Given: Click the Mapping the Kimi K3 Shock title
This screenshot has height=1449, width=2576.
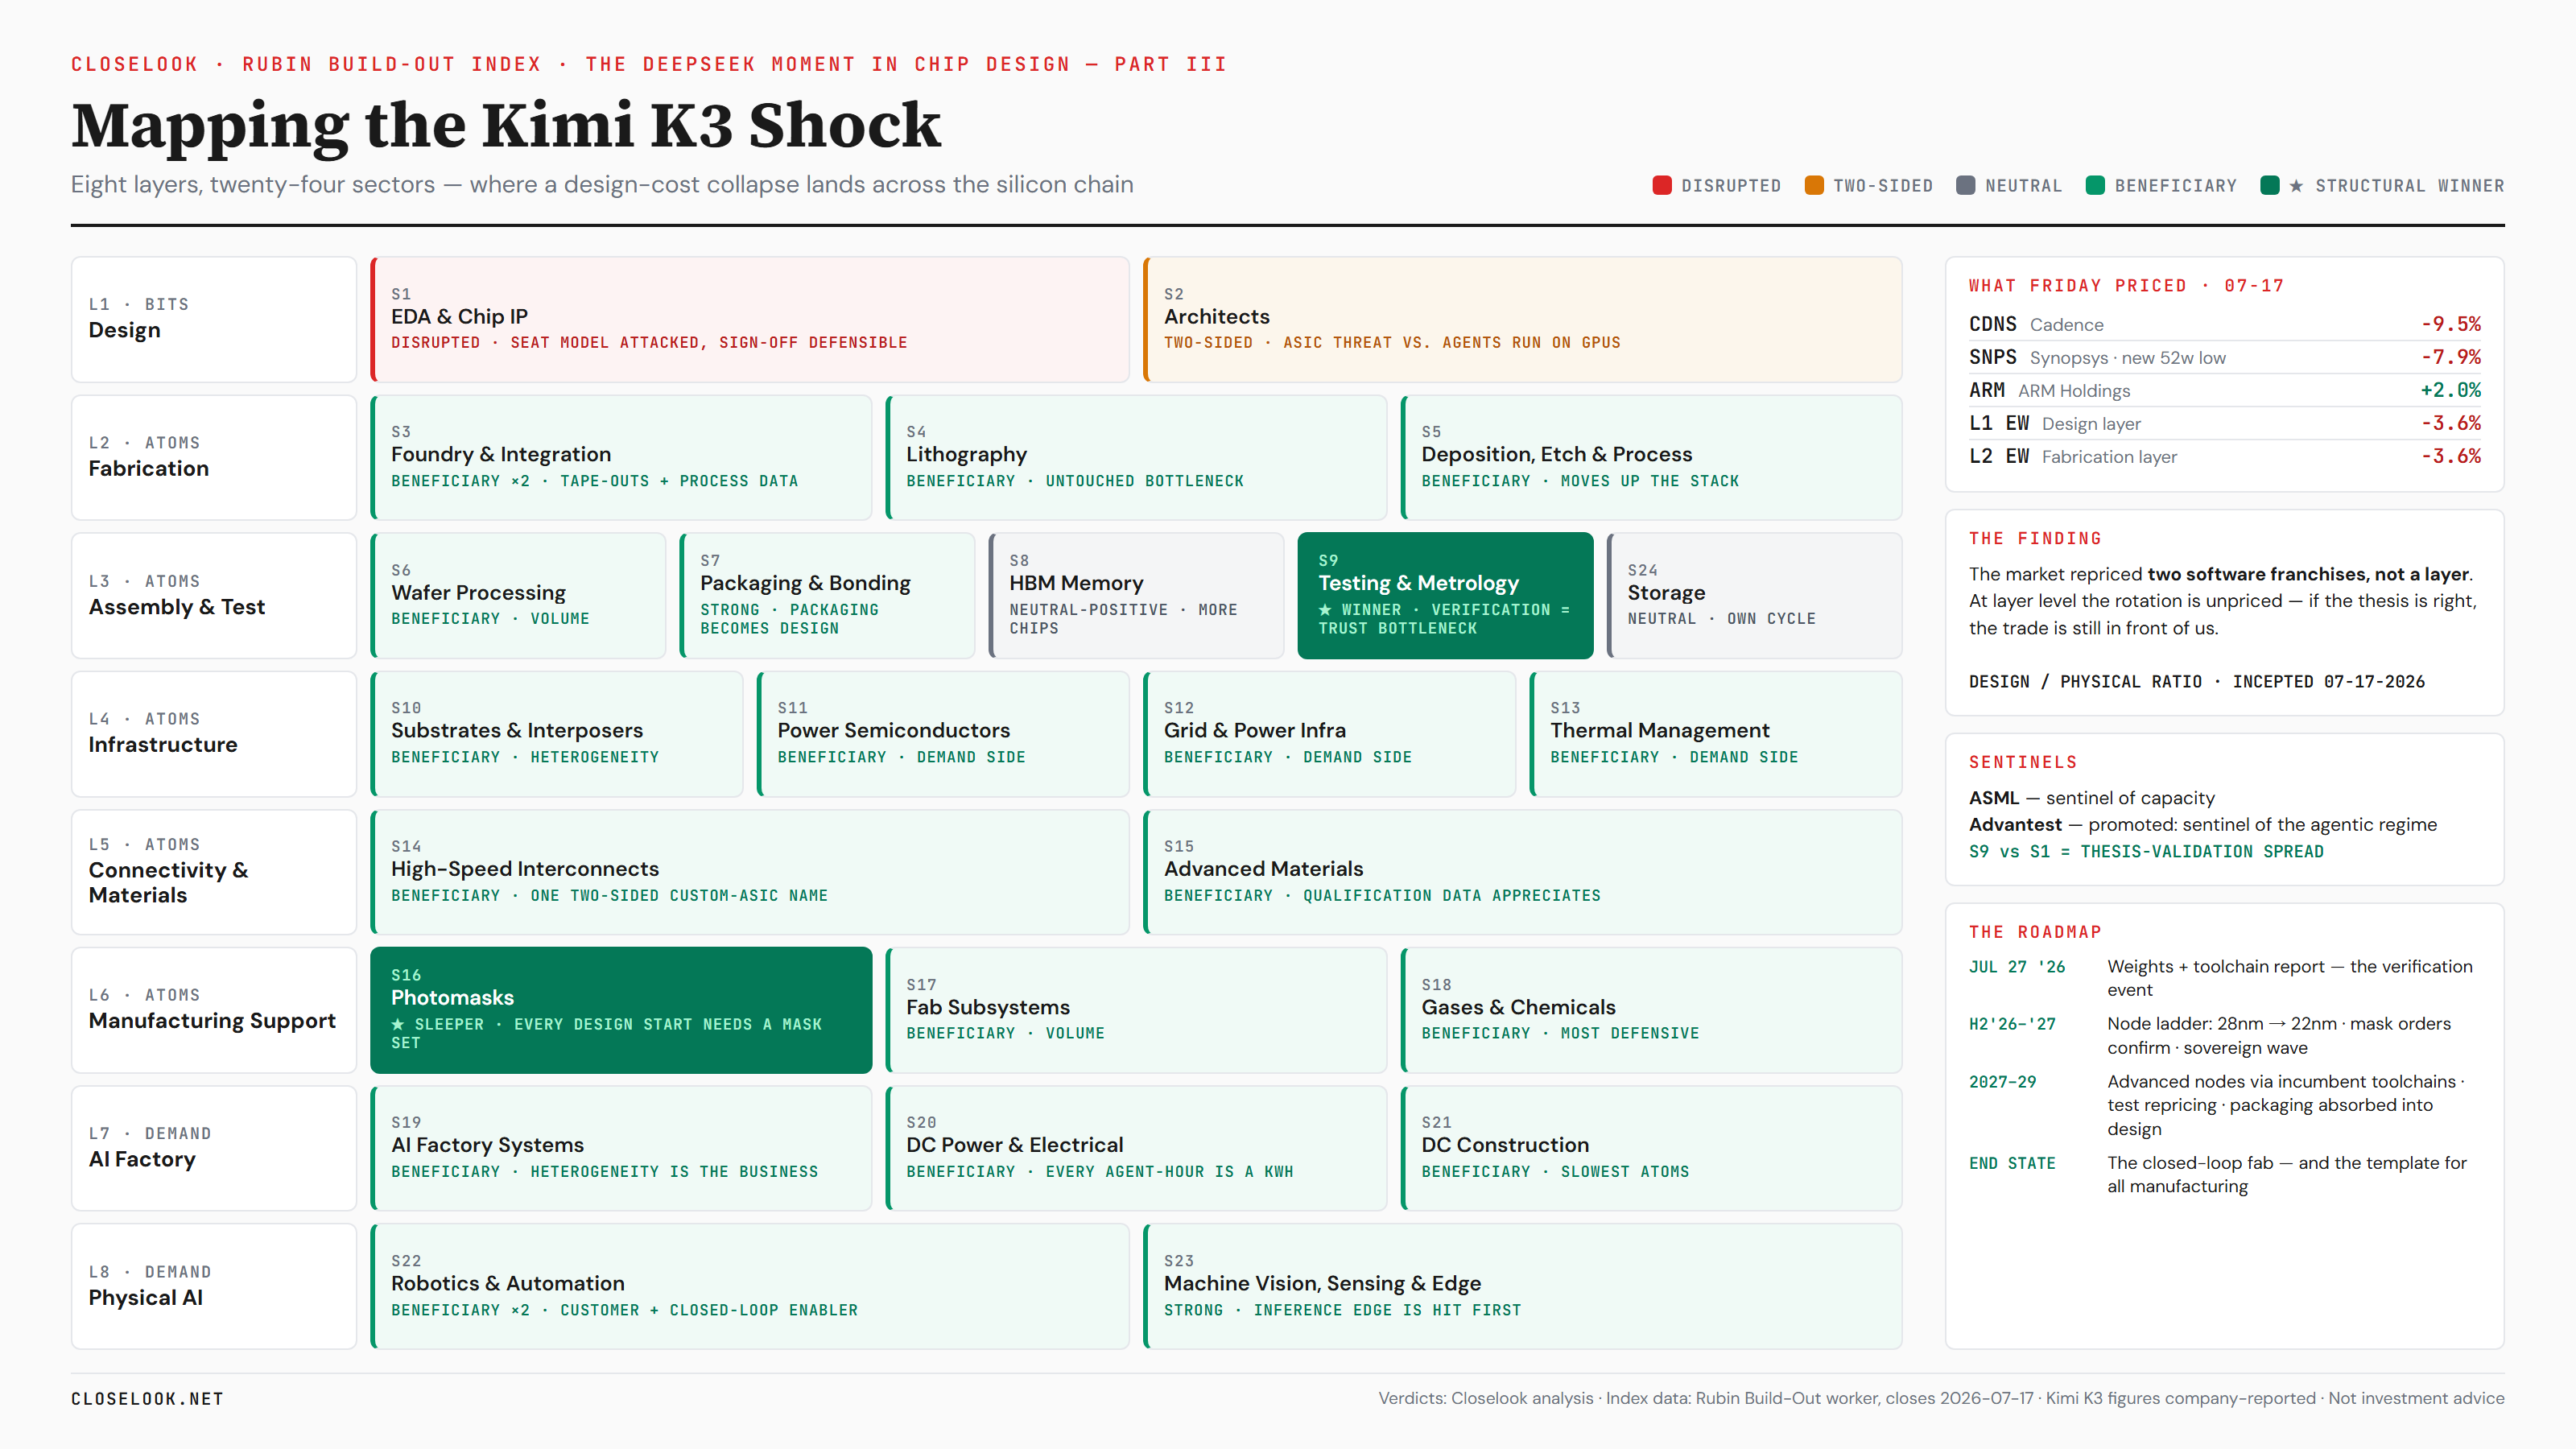Looking at the screenshot, I should pos(506,126).
